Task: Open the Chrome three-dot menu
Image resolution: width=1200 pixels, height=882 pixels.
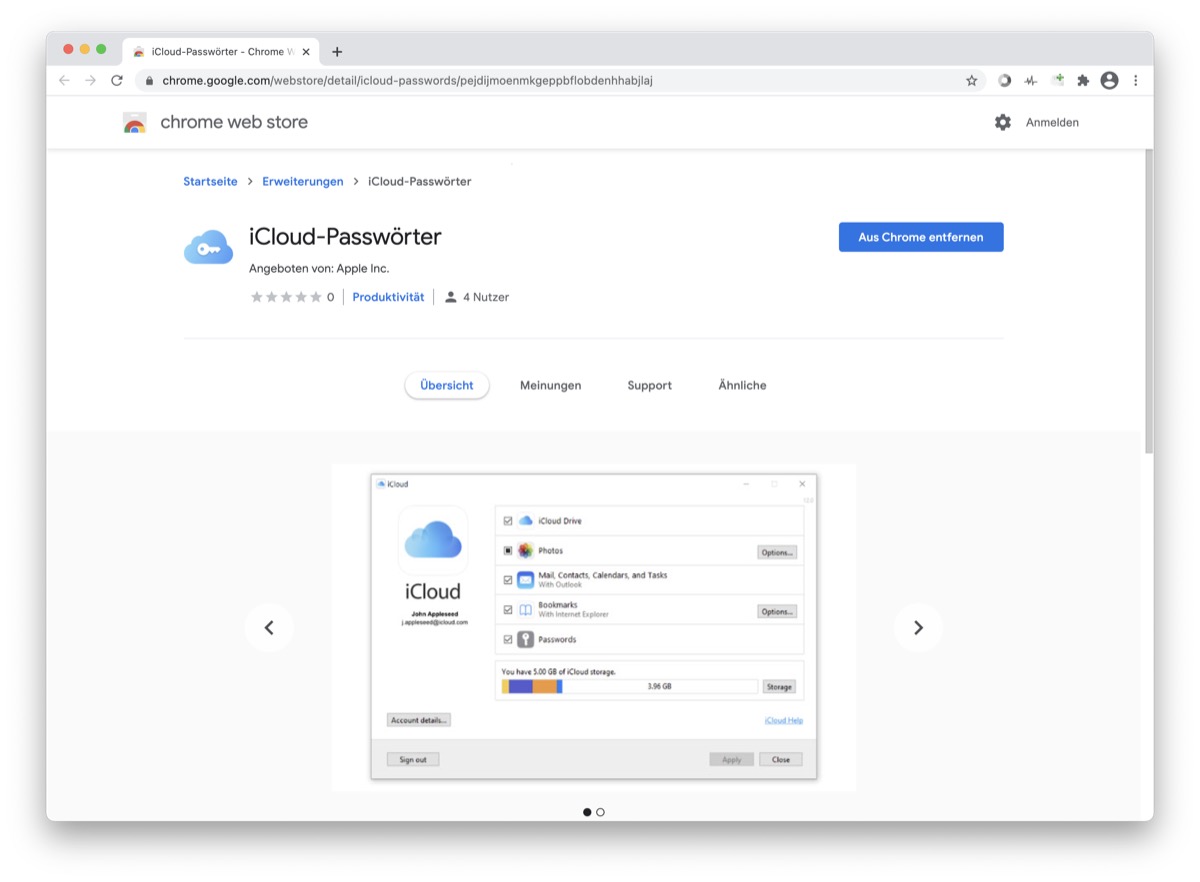Action: coord(1136,81)
